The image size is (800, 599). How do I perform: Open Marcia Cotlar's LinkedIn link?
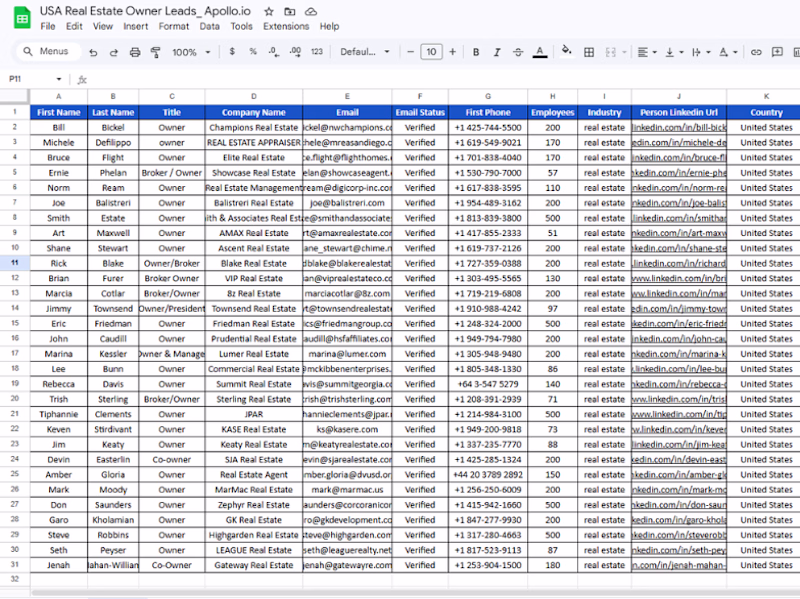679,294
